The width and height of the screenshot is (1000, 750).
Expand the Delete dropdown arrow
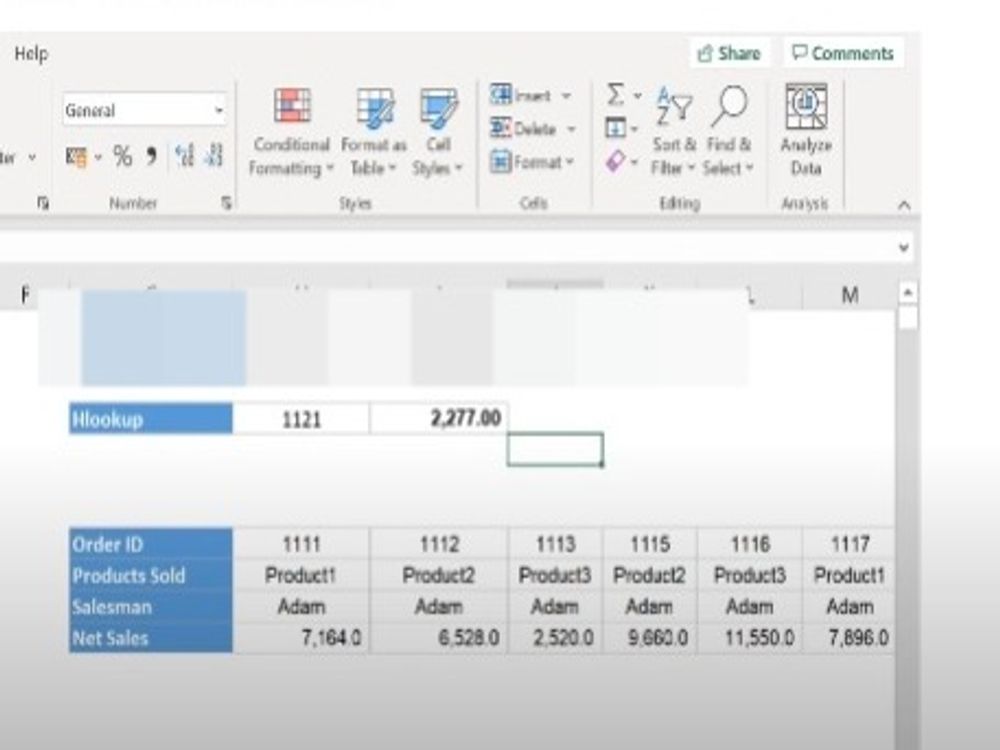coord(571,129)
